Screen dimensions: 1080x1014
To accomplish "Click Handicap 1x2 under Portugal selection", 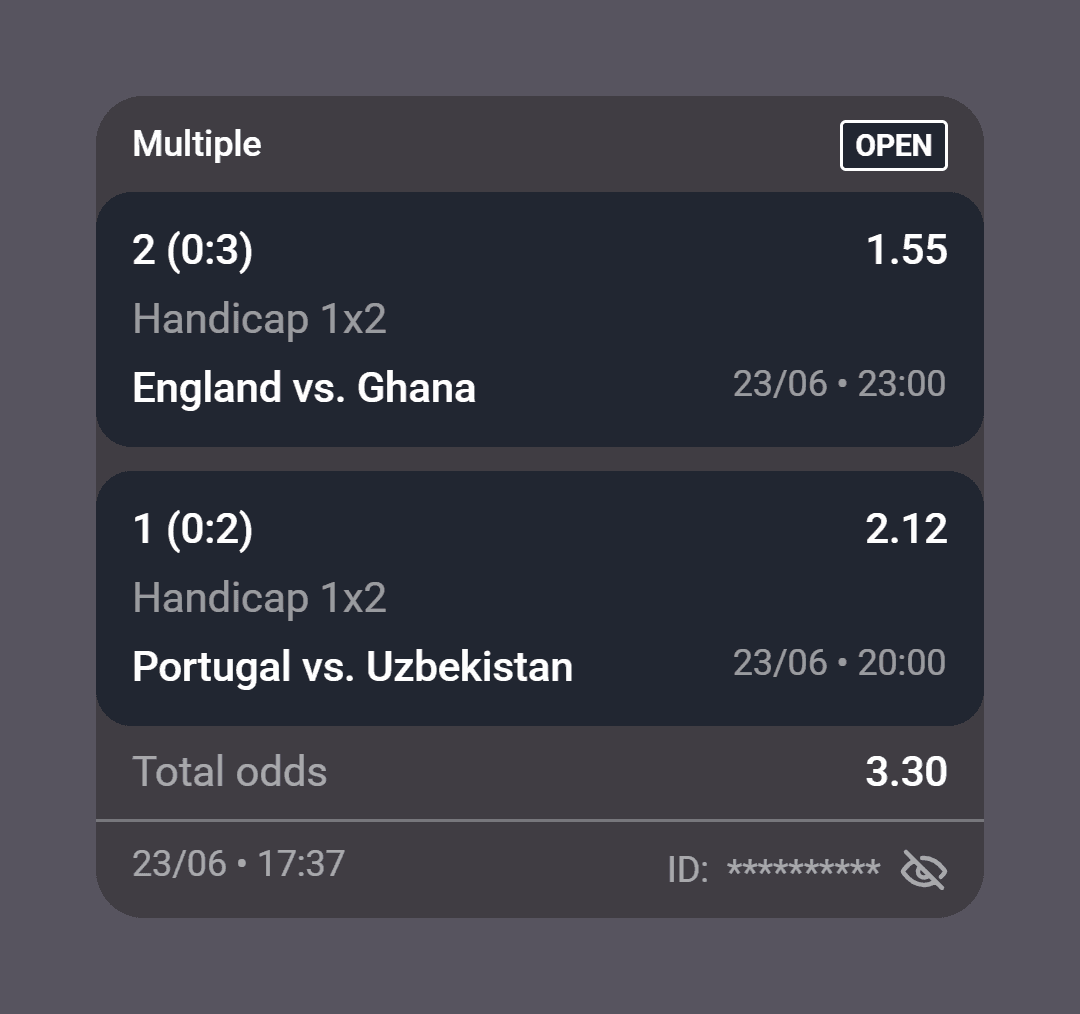I will tap(259, 598).
